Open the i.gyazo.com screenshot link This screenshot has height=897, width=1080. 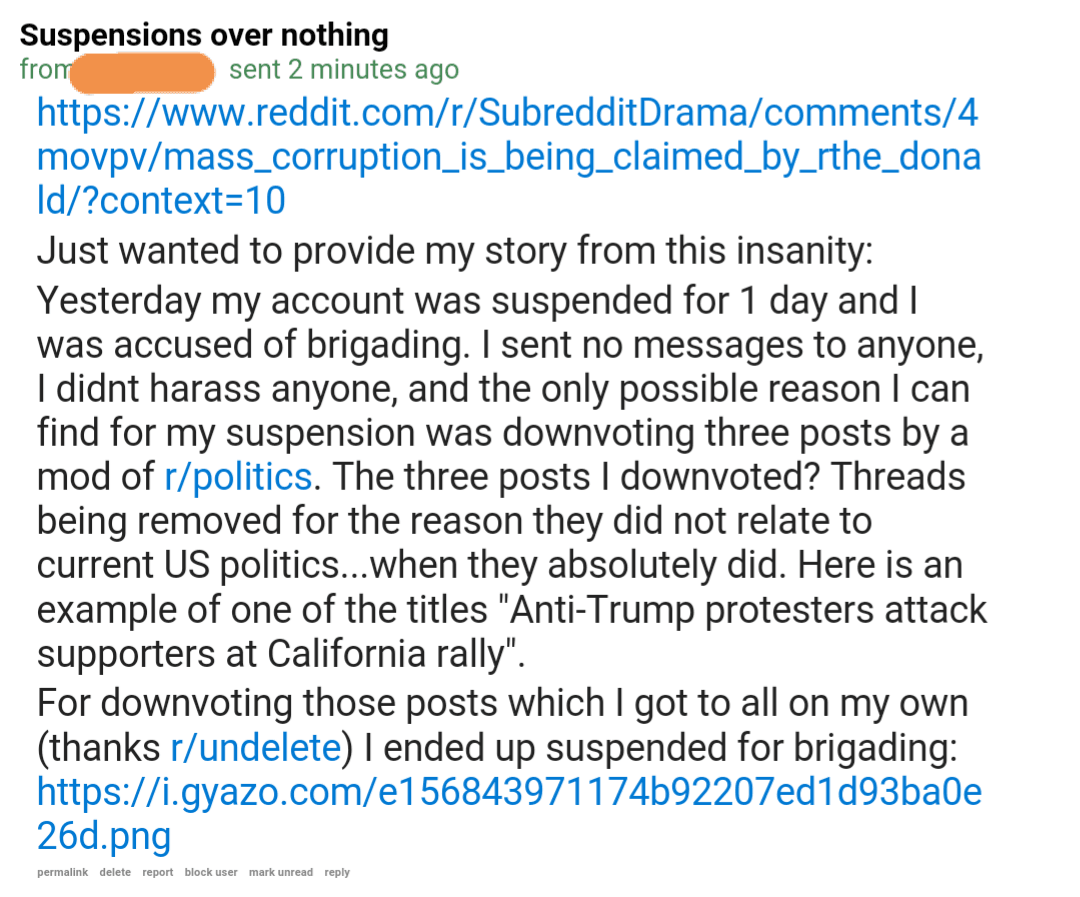[x=509, y=814]
